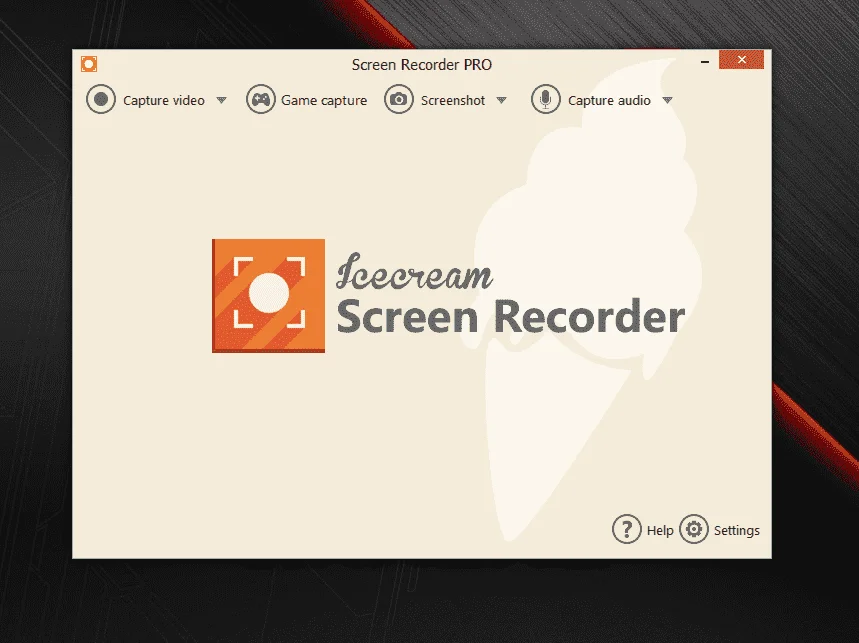Expand the Capture audio dropdown arrow

(667, 100)
